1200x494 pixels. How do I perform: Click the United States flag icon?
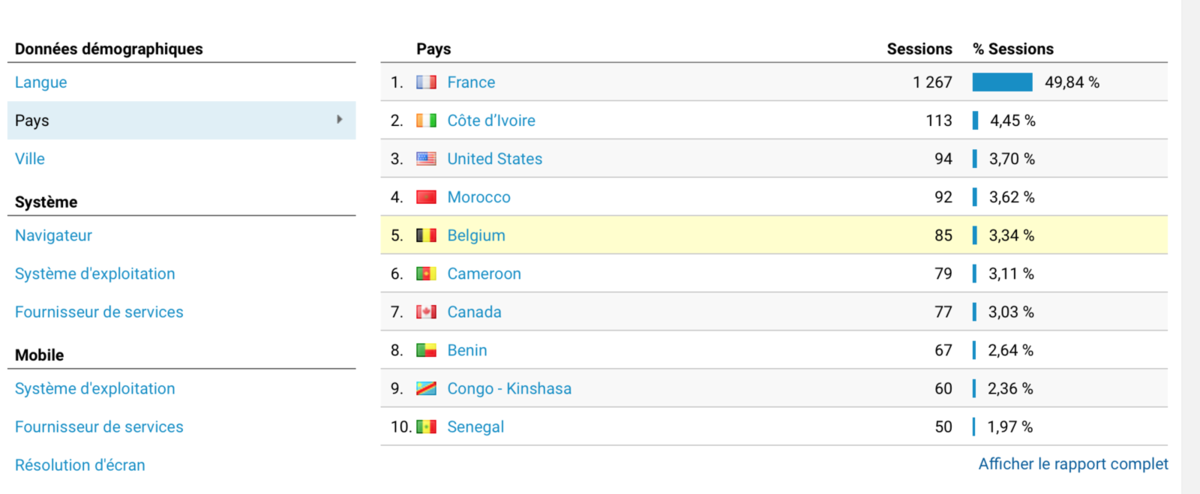(x=426, y=159)
